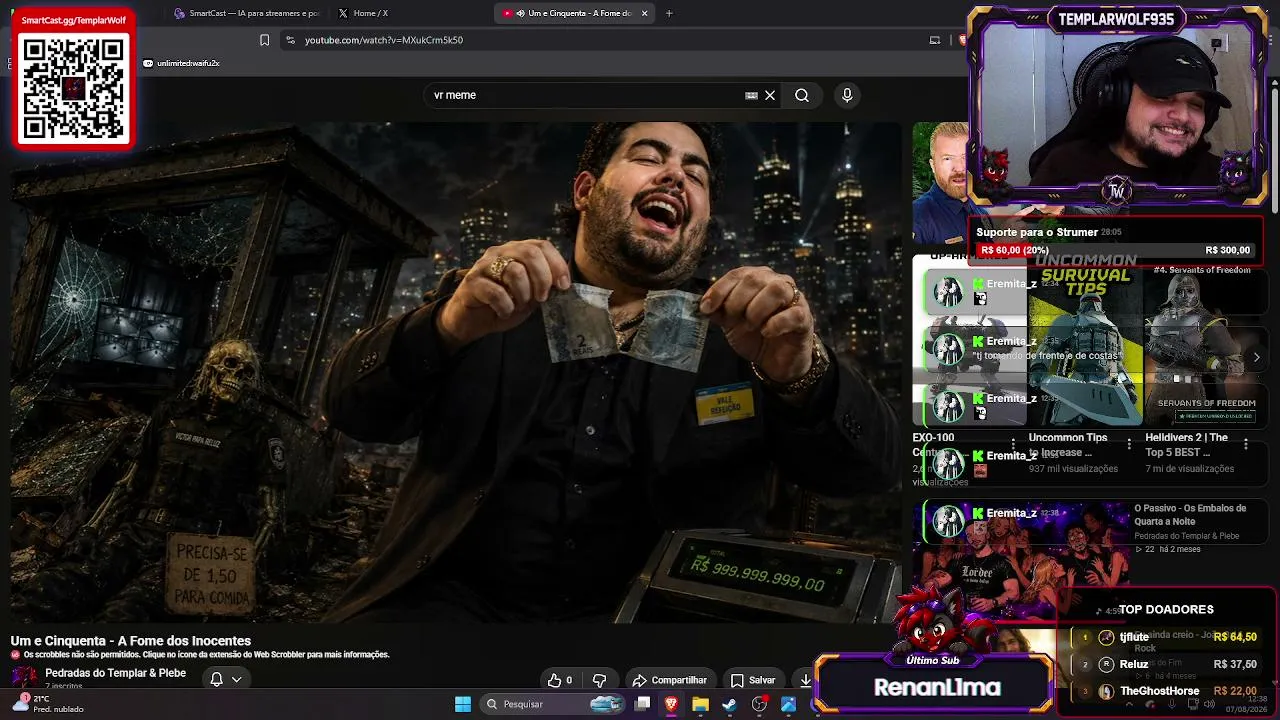Open the Windows Start menu
This screenshot has width=1280, height=720.
coord(463,704)
